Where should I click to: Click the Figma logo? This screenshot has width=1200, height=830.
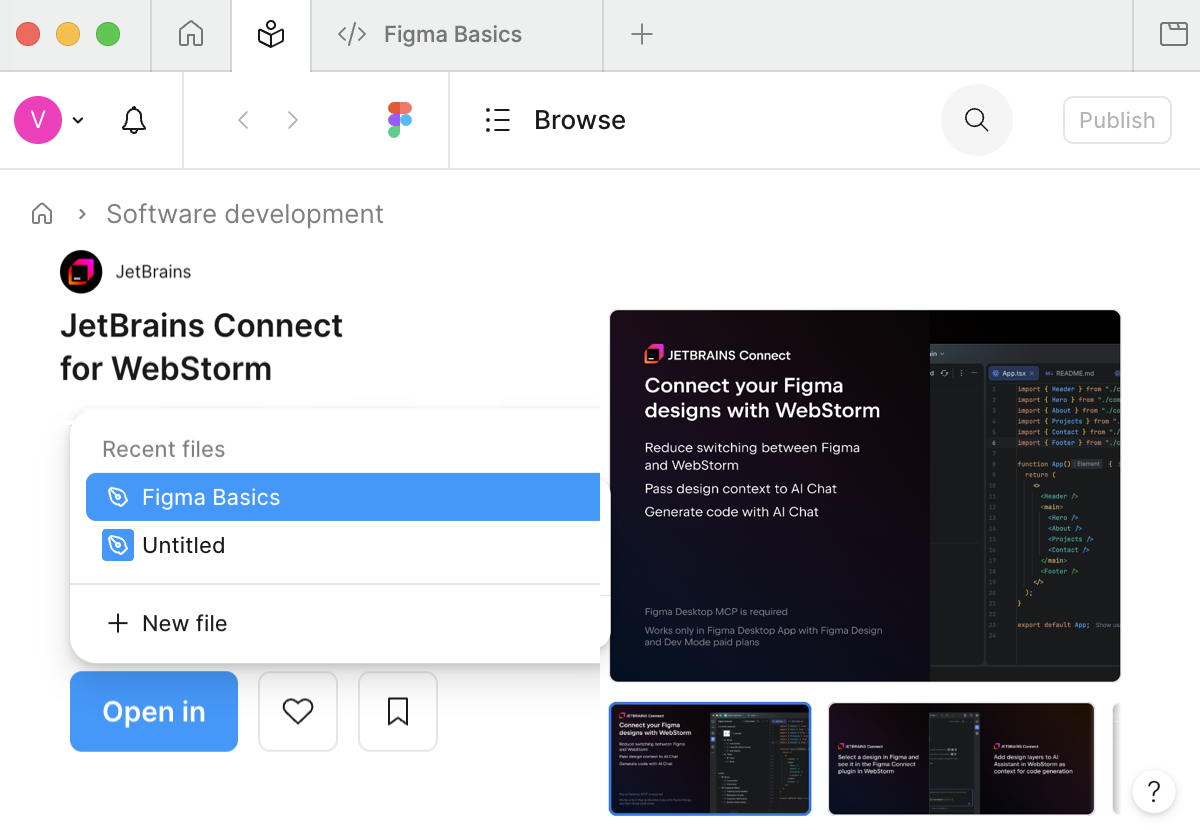[400, 120]
